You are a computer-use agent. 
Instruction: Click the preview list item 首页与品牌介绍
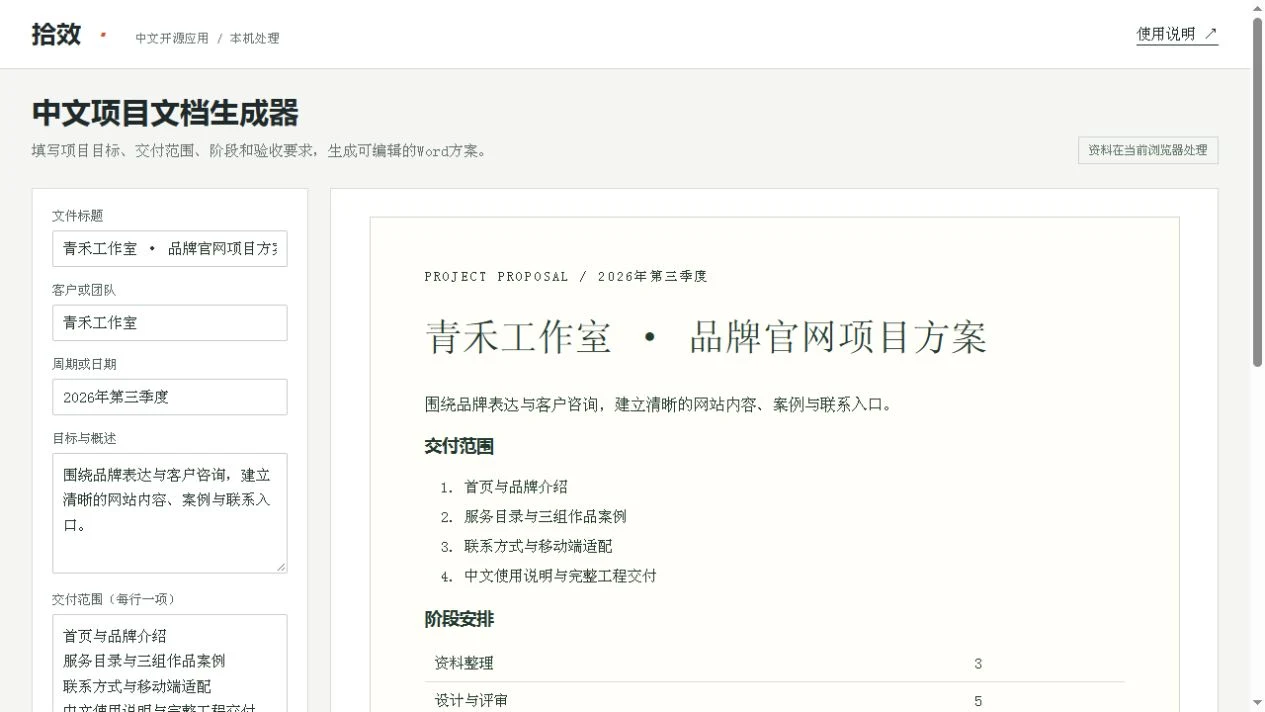[516, 487]
